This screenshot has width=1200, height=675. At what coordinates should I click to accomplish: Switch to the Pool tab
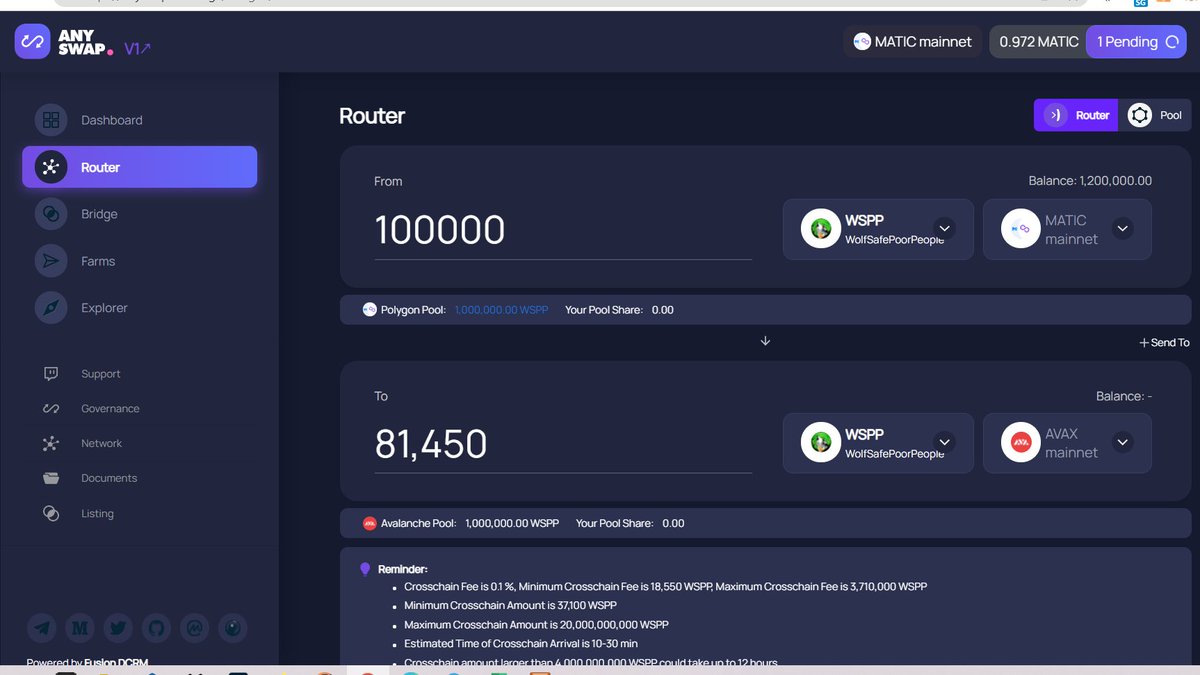(1156, 115)
